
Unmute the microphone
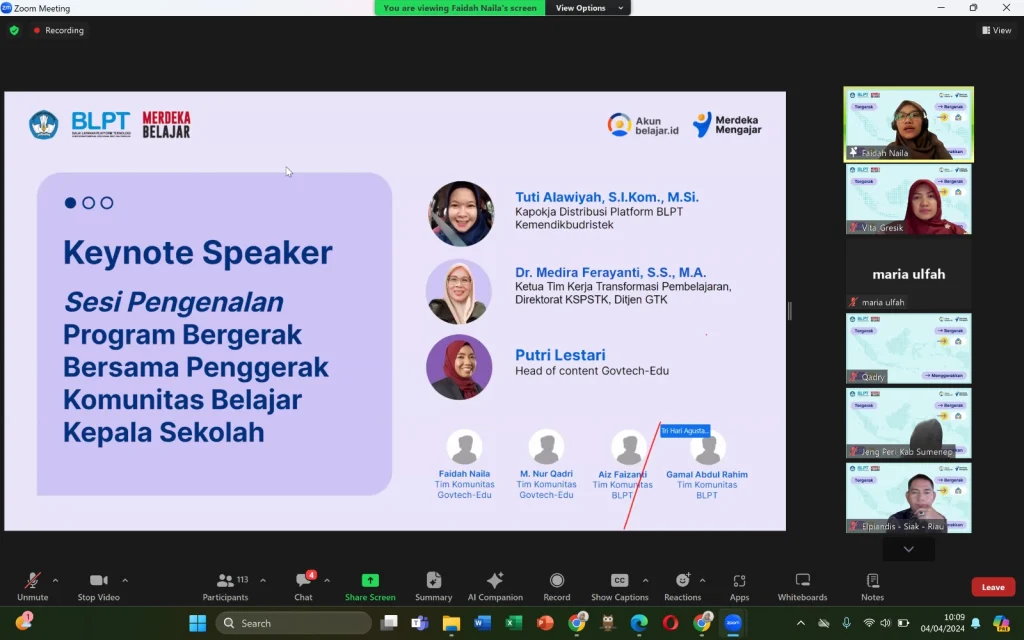[x=32, y=586]
